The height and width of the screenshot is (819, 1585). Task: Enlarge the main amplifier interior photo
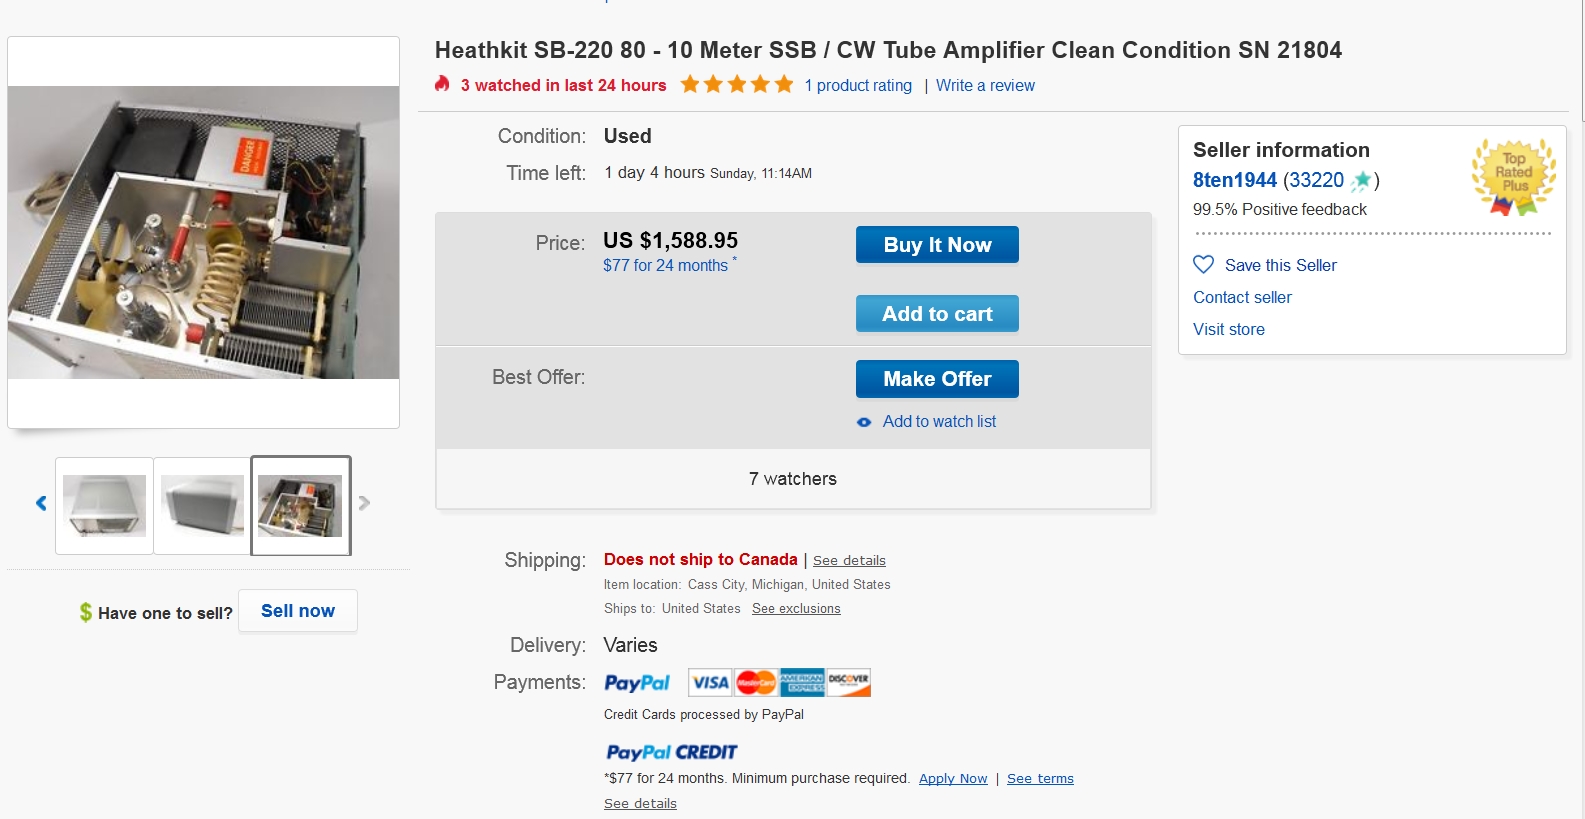[204, 232]
